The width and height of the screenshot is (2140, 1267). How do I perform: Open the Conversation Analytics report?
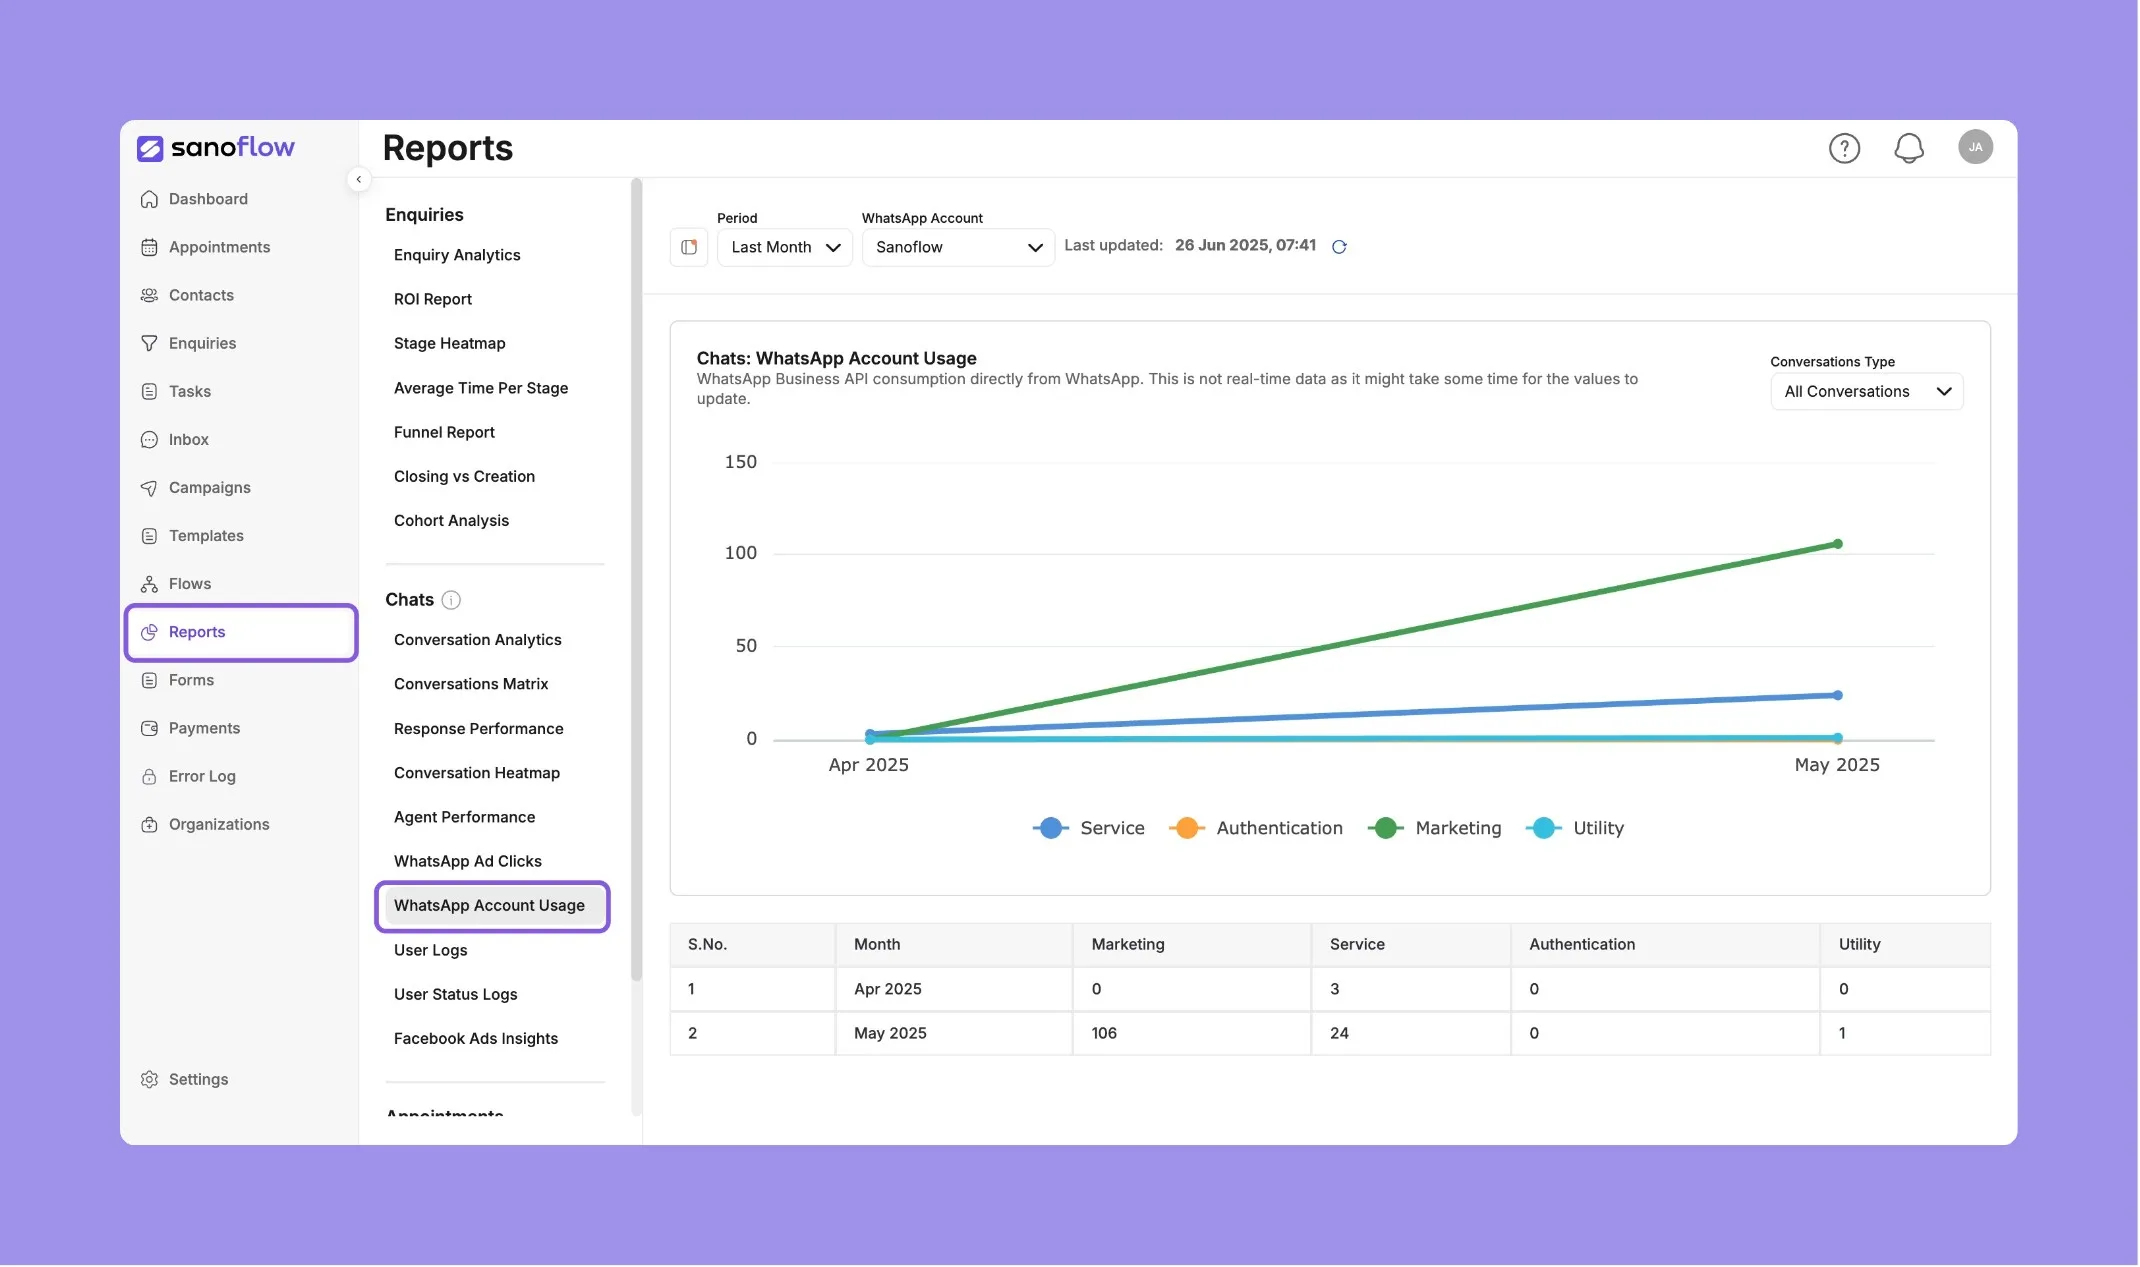(x=478, y=640)
